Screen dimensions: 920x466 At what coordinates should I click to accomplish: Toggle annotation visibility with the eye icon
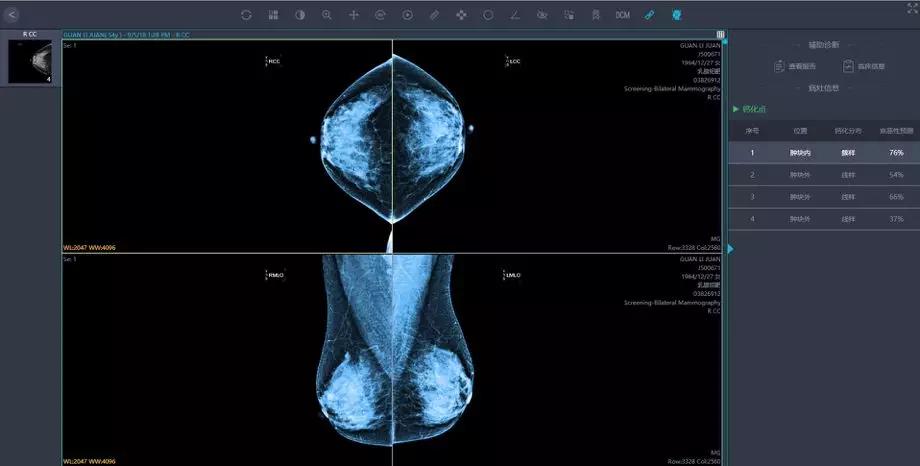pos(542,15)
